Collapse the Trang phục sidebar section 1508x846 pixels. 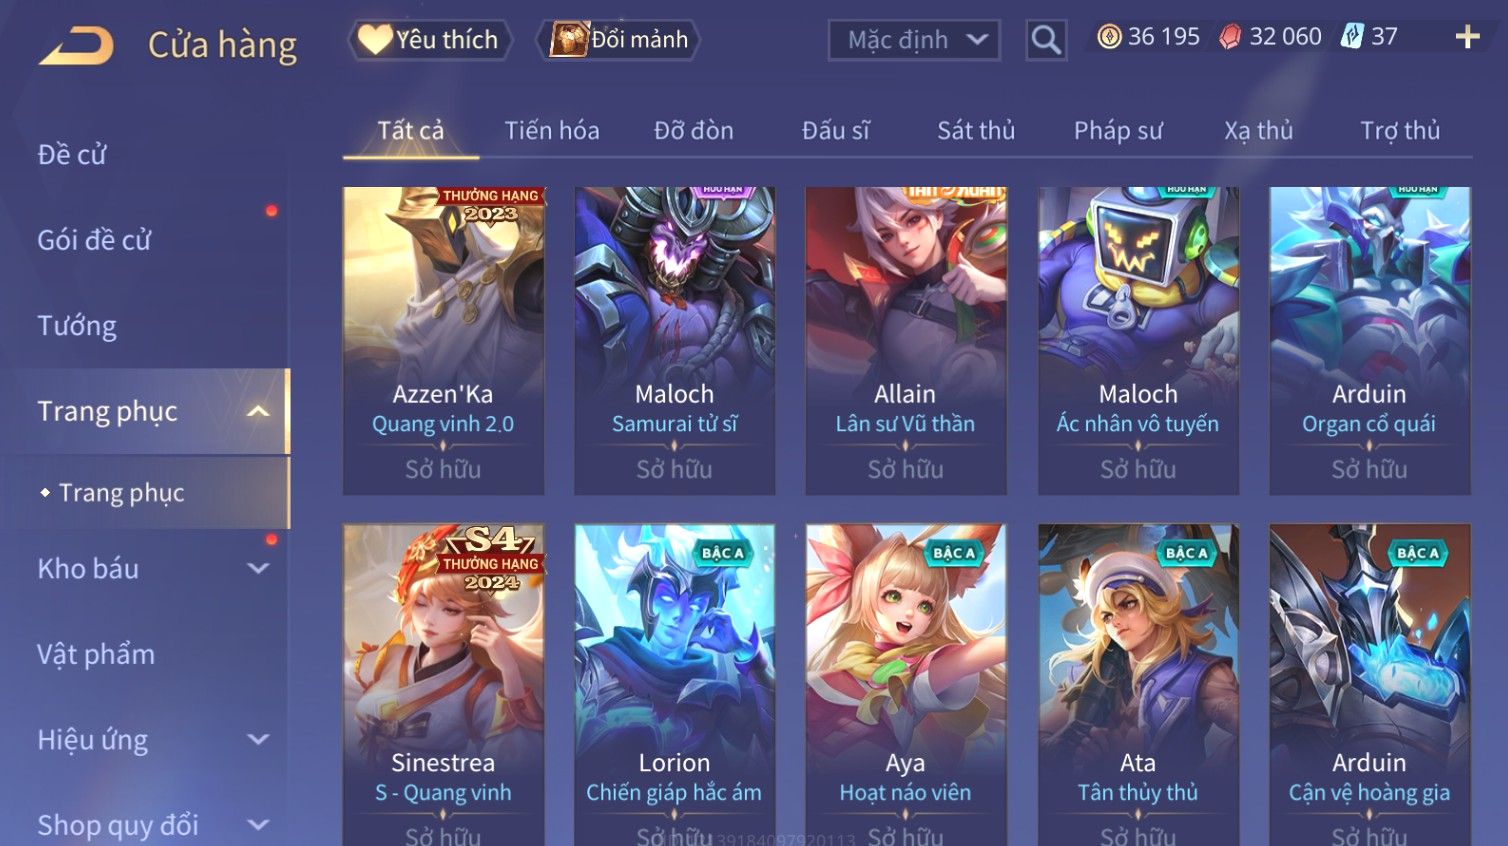coord(258,412)
